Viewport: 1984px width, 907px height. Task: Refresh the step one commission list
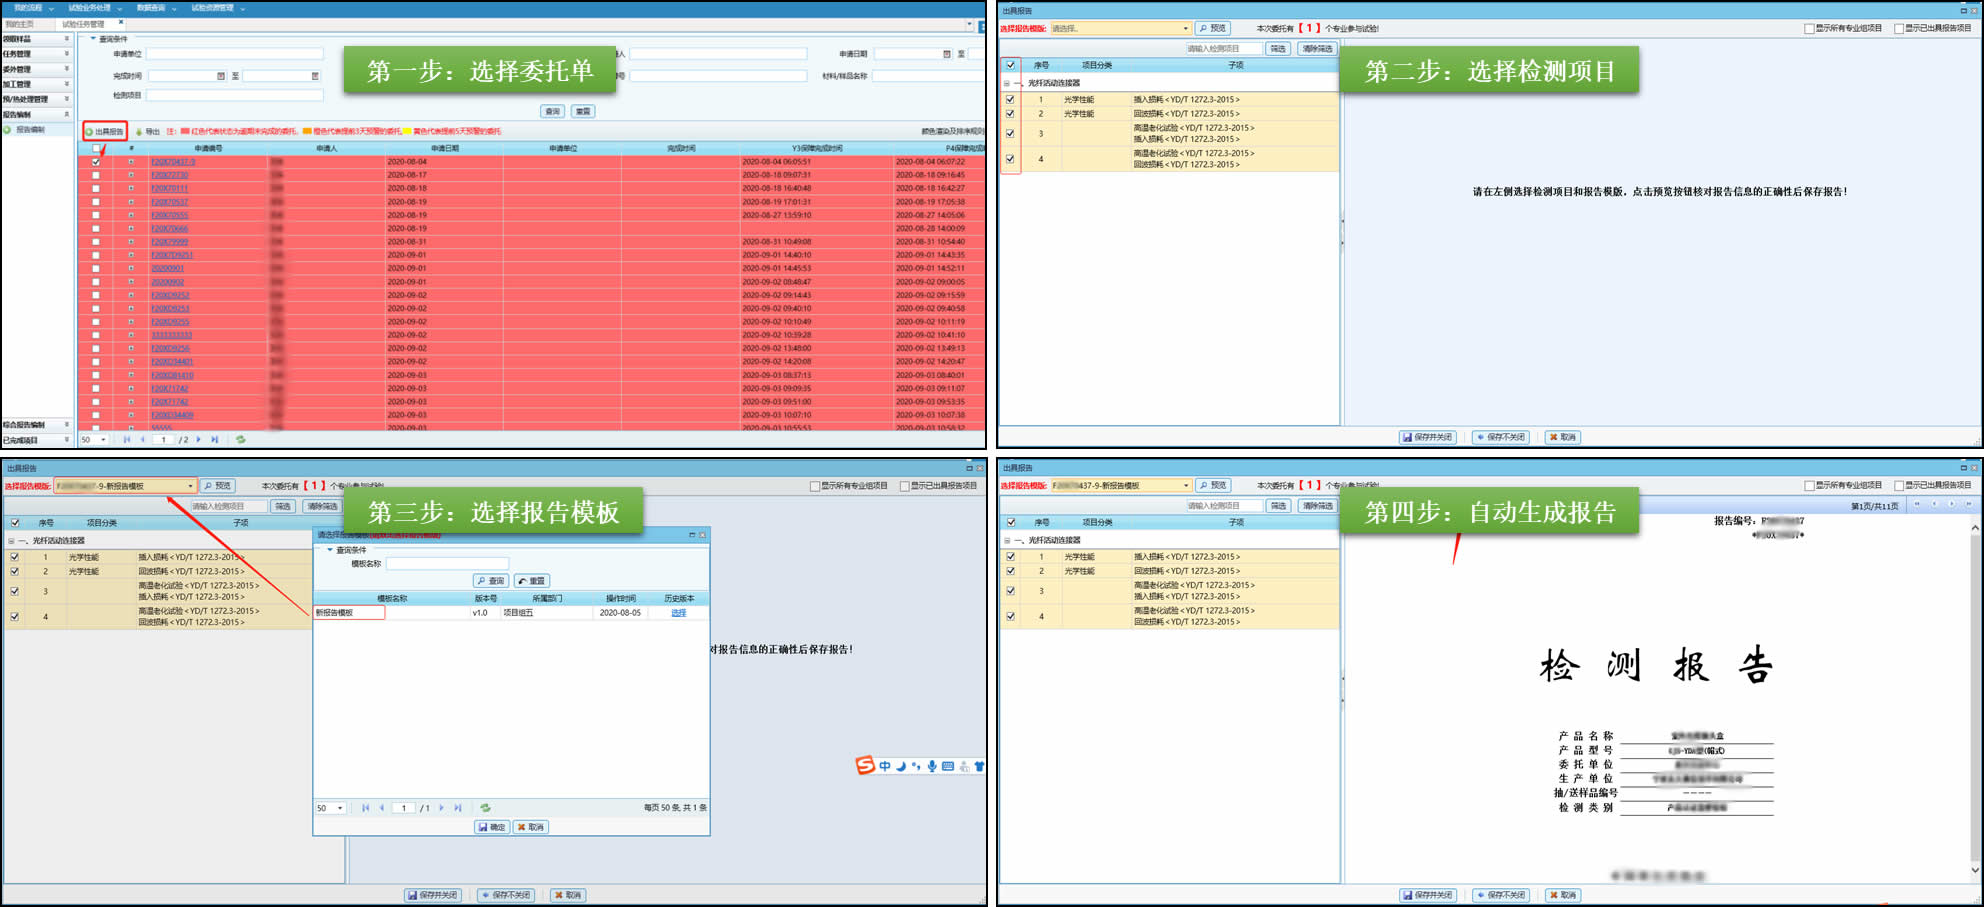(x=240, y=439)
